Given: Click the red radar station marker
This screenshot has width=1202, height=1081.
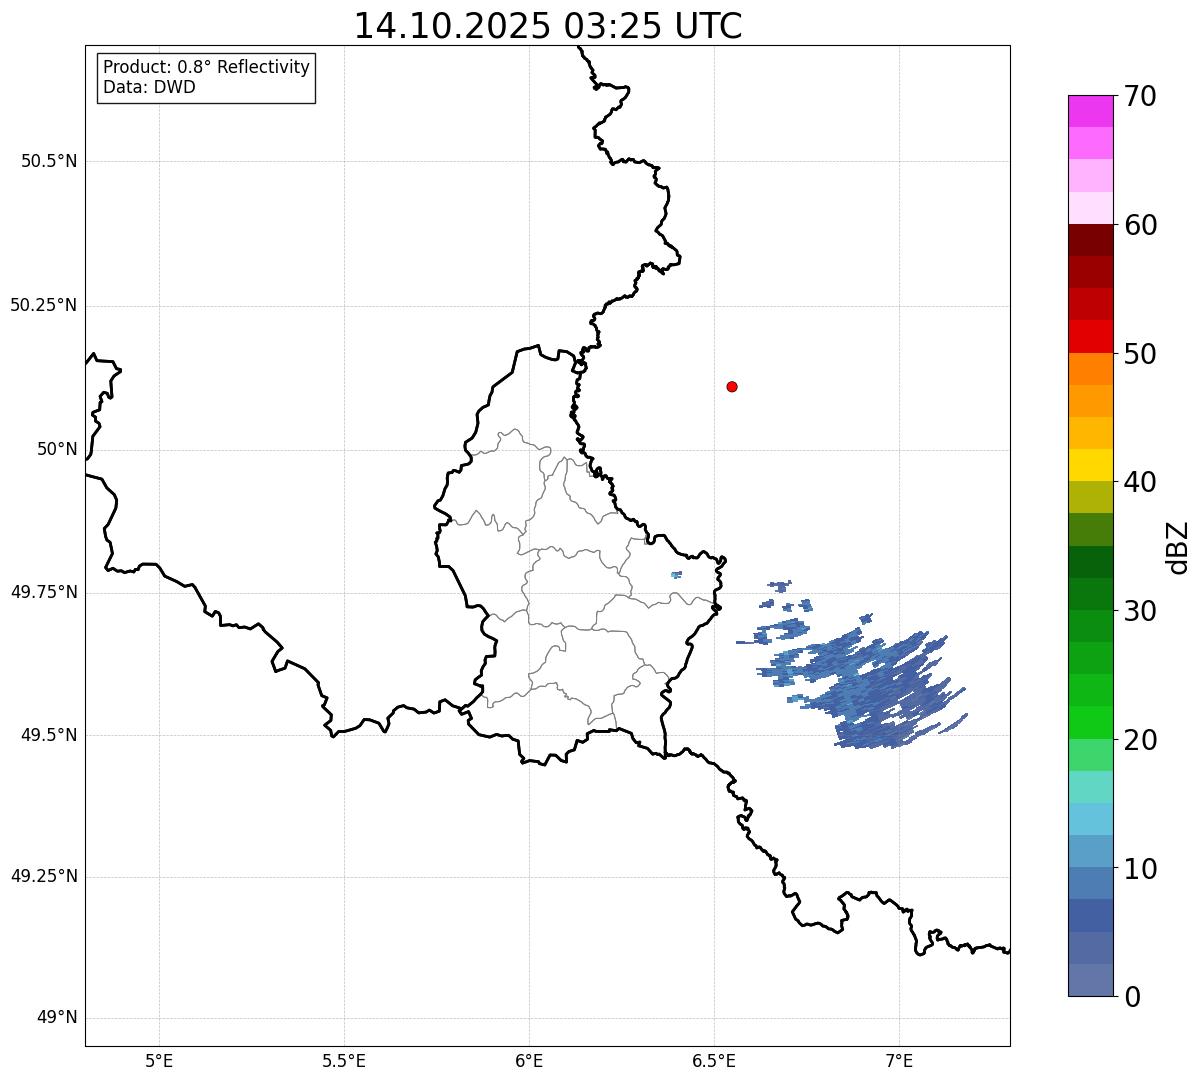Looking at the screenshot, I should pyautogui.click(x=732, y=386).
